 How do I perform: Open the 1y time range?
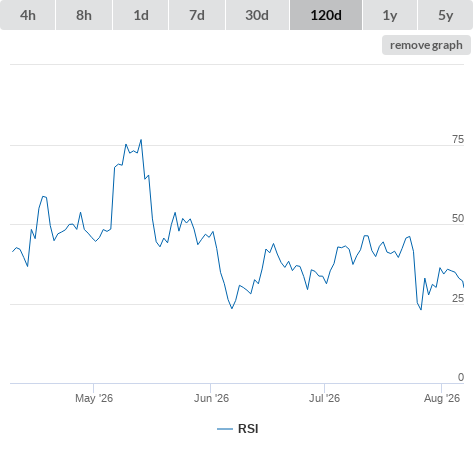(x=390, y=15)
